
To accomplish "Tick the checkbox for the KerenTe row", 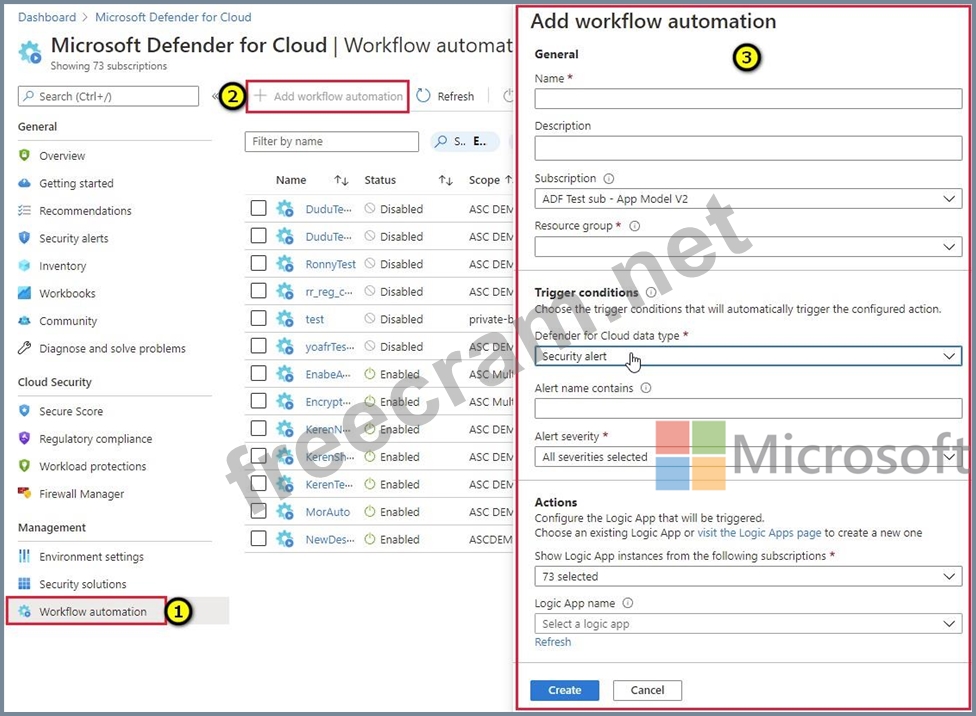I will pyautogui.click(x=258, y=483).
